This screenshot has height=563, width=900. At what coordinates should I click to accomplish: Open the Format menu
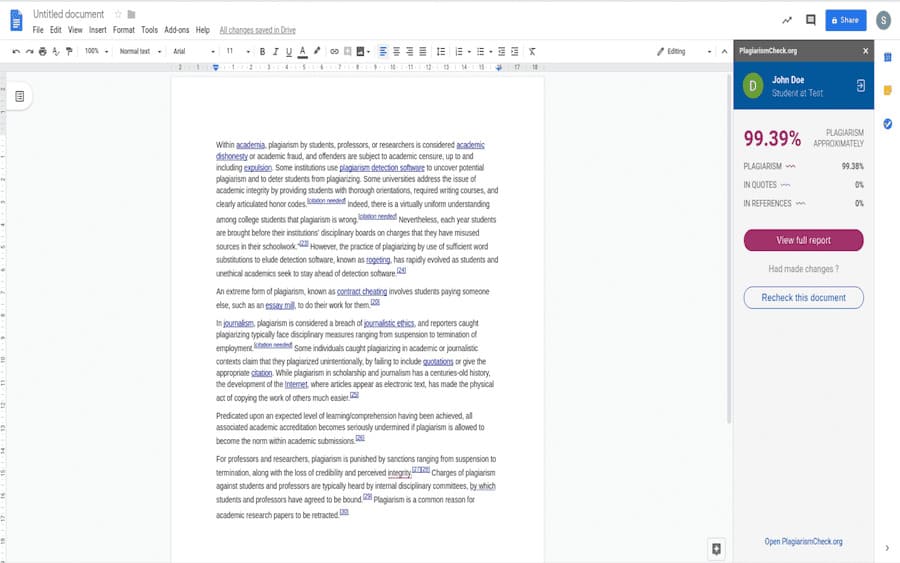(x=123, y=30)
